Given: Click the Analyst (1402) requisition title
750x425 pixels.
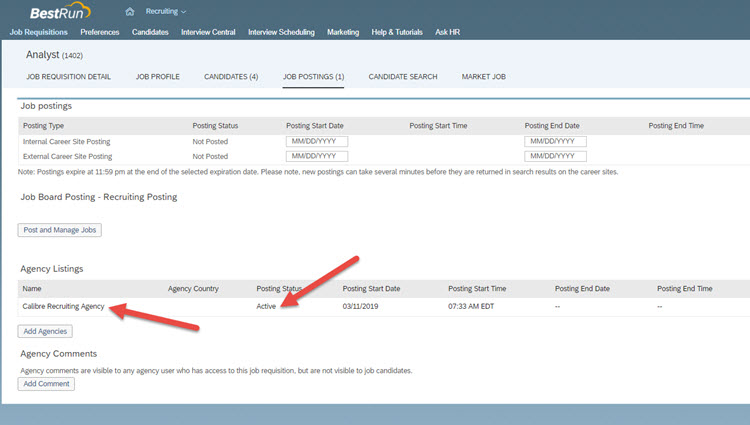Looking at the screenshot, I should [x=54, y=55].
